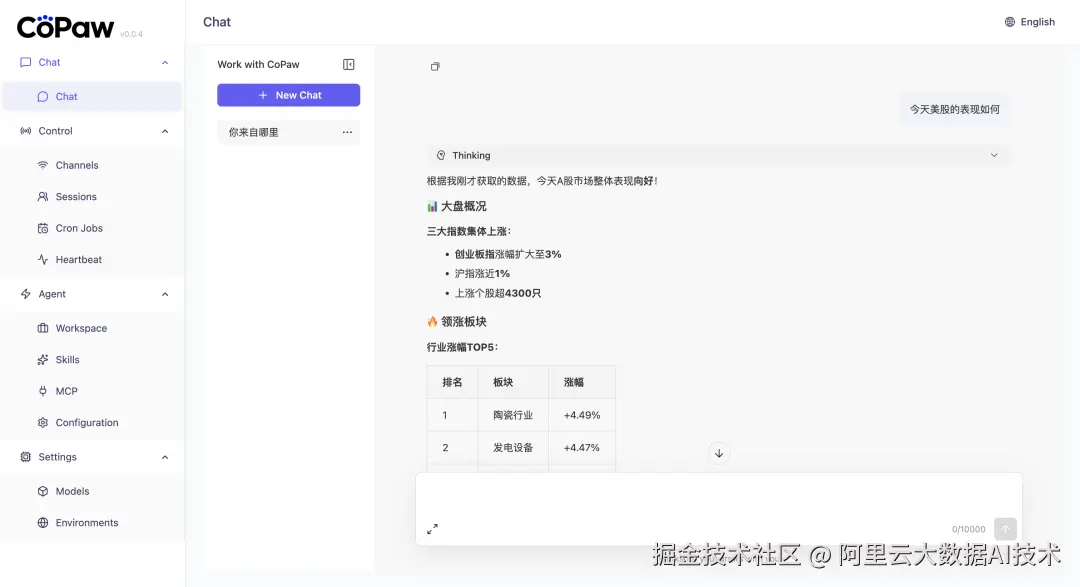Viewport: 1080px width, 587px height.
Task: Collapse the Control section in sidebar
Action: [x=165, y=130]
